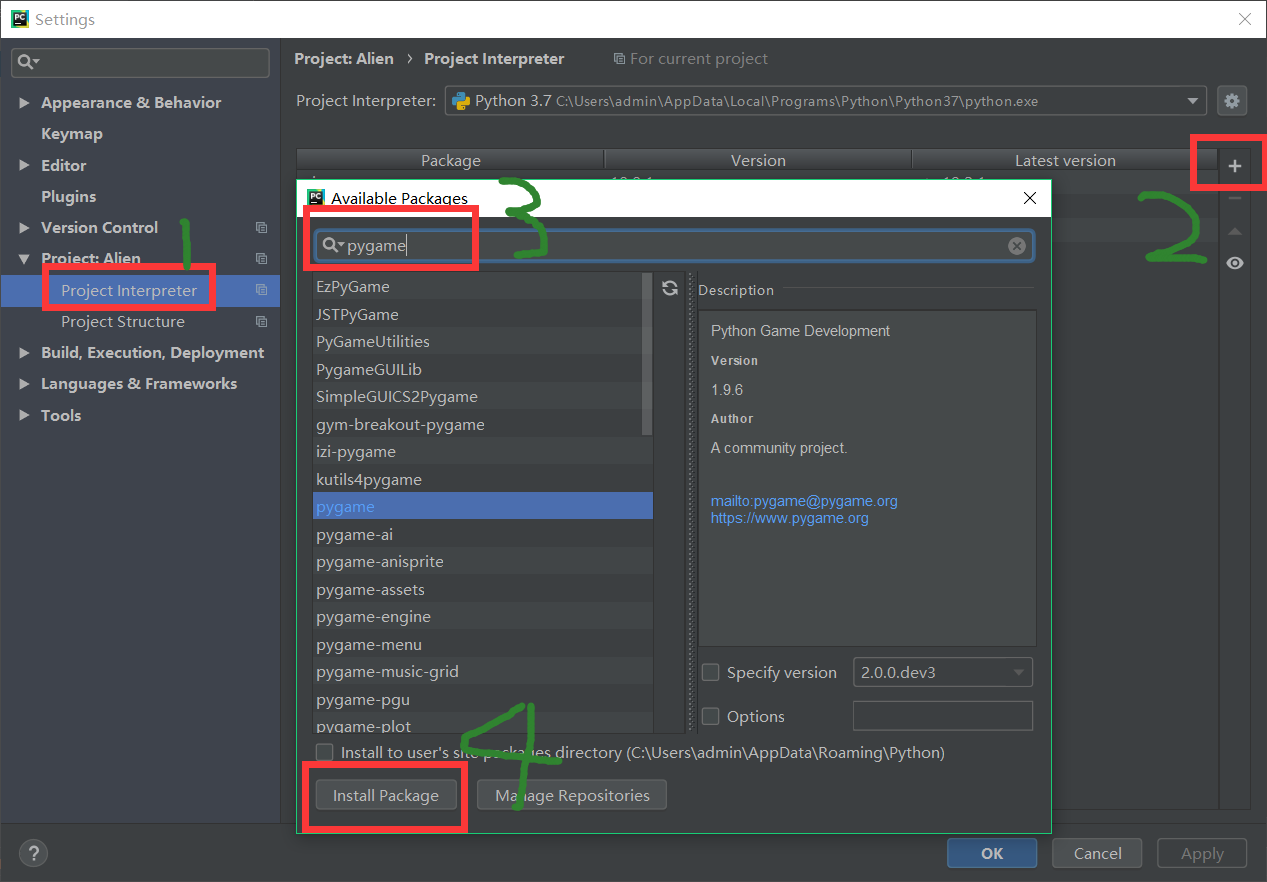
Task: Close the Available Packages dialog
Action: coord(1030,198)
